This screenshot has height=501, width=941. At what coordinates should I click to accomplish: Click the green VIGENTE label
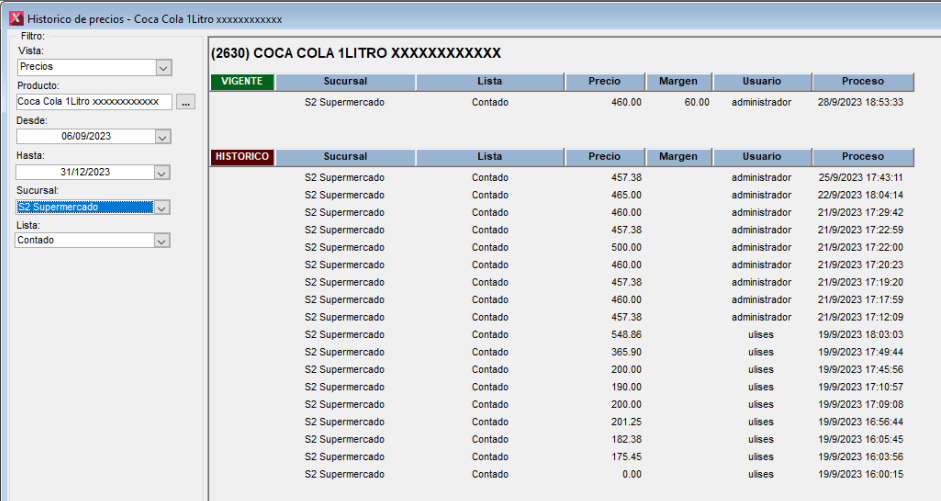coord(241,81)
